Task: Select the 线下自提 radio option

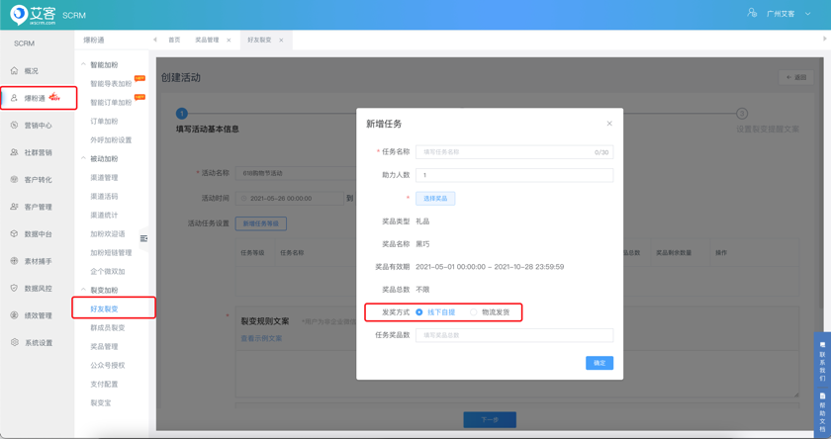Action: click(420, 312)
